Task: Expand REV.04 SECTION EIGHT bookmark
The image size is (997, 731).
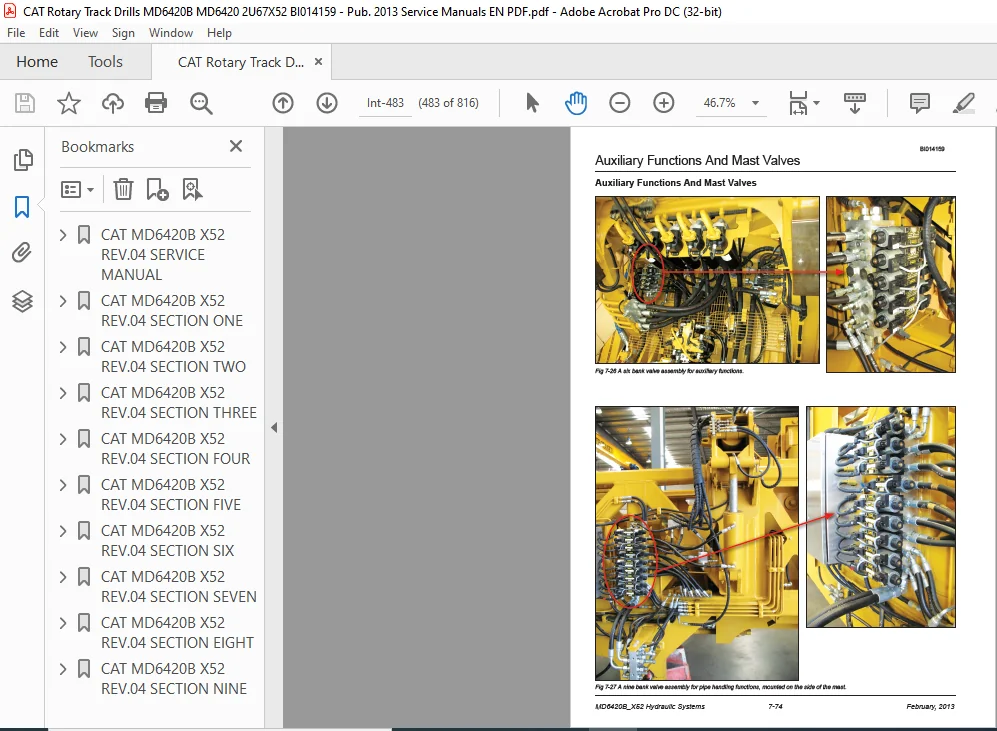Action: pyautogui.click(x=63, y=623)
